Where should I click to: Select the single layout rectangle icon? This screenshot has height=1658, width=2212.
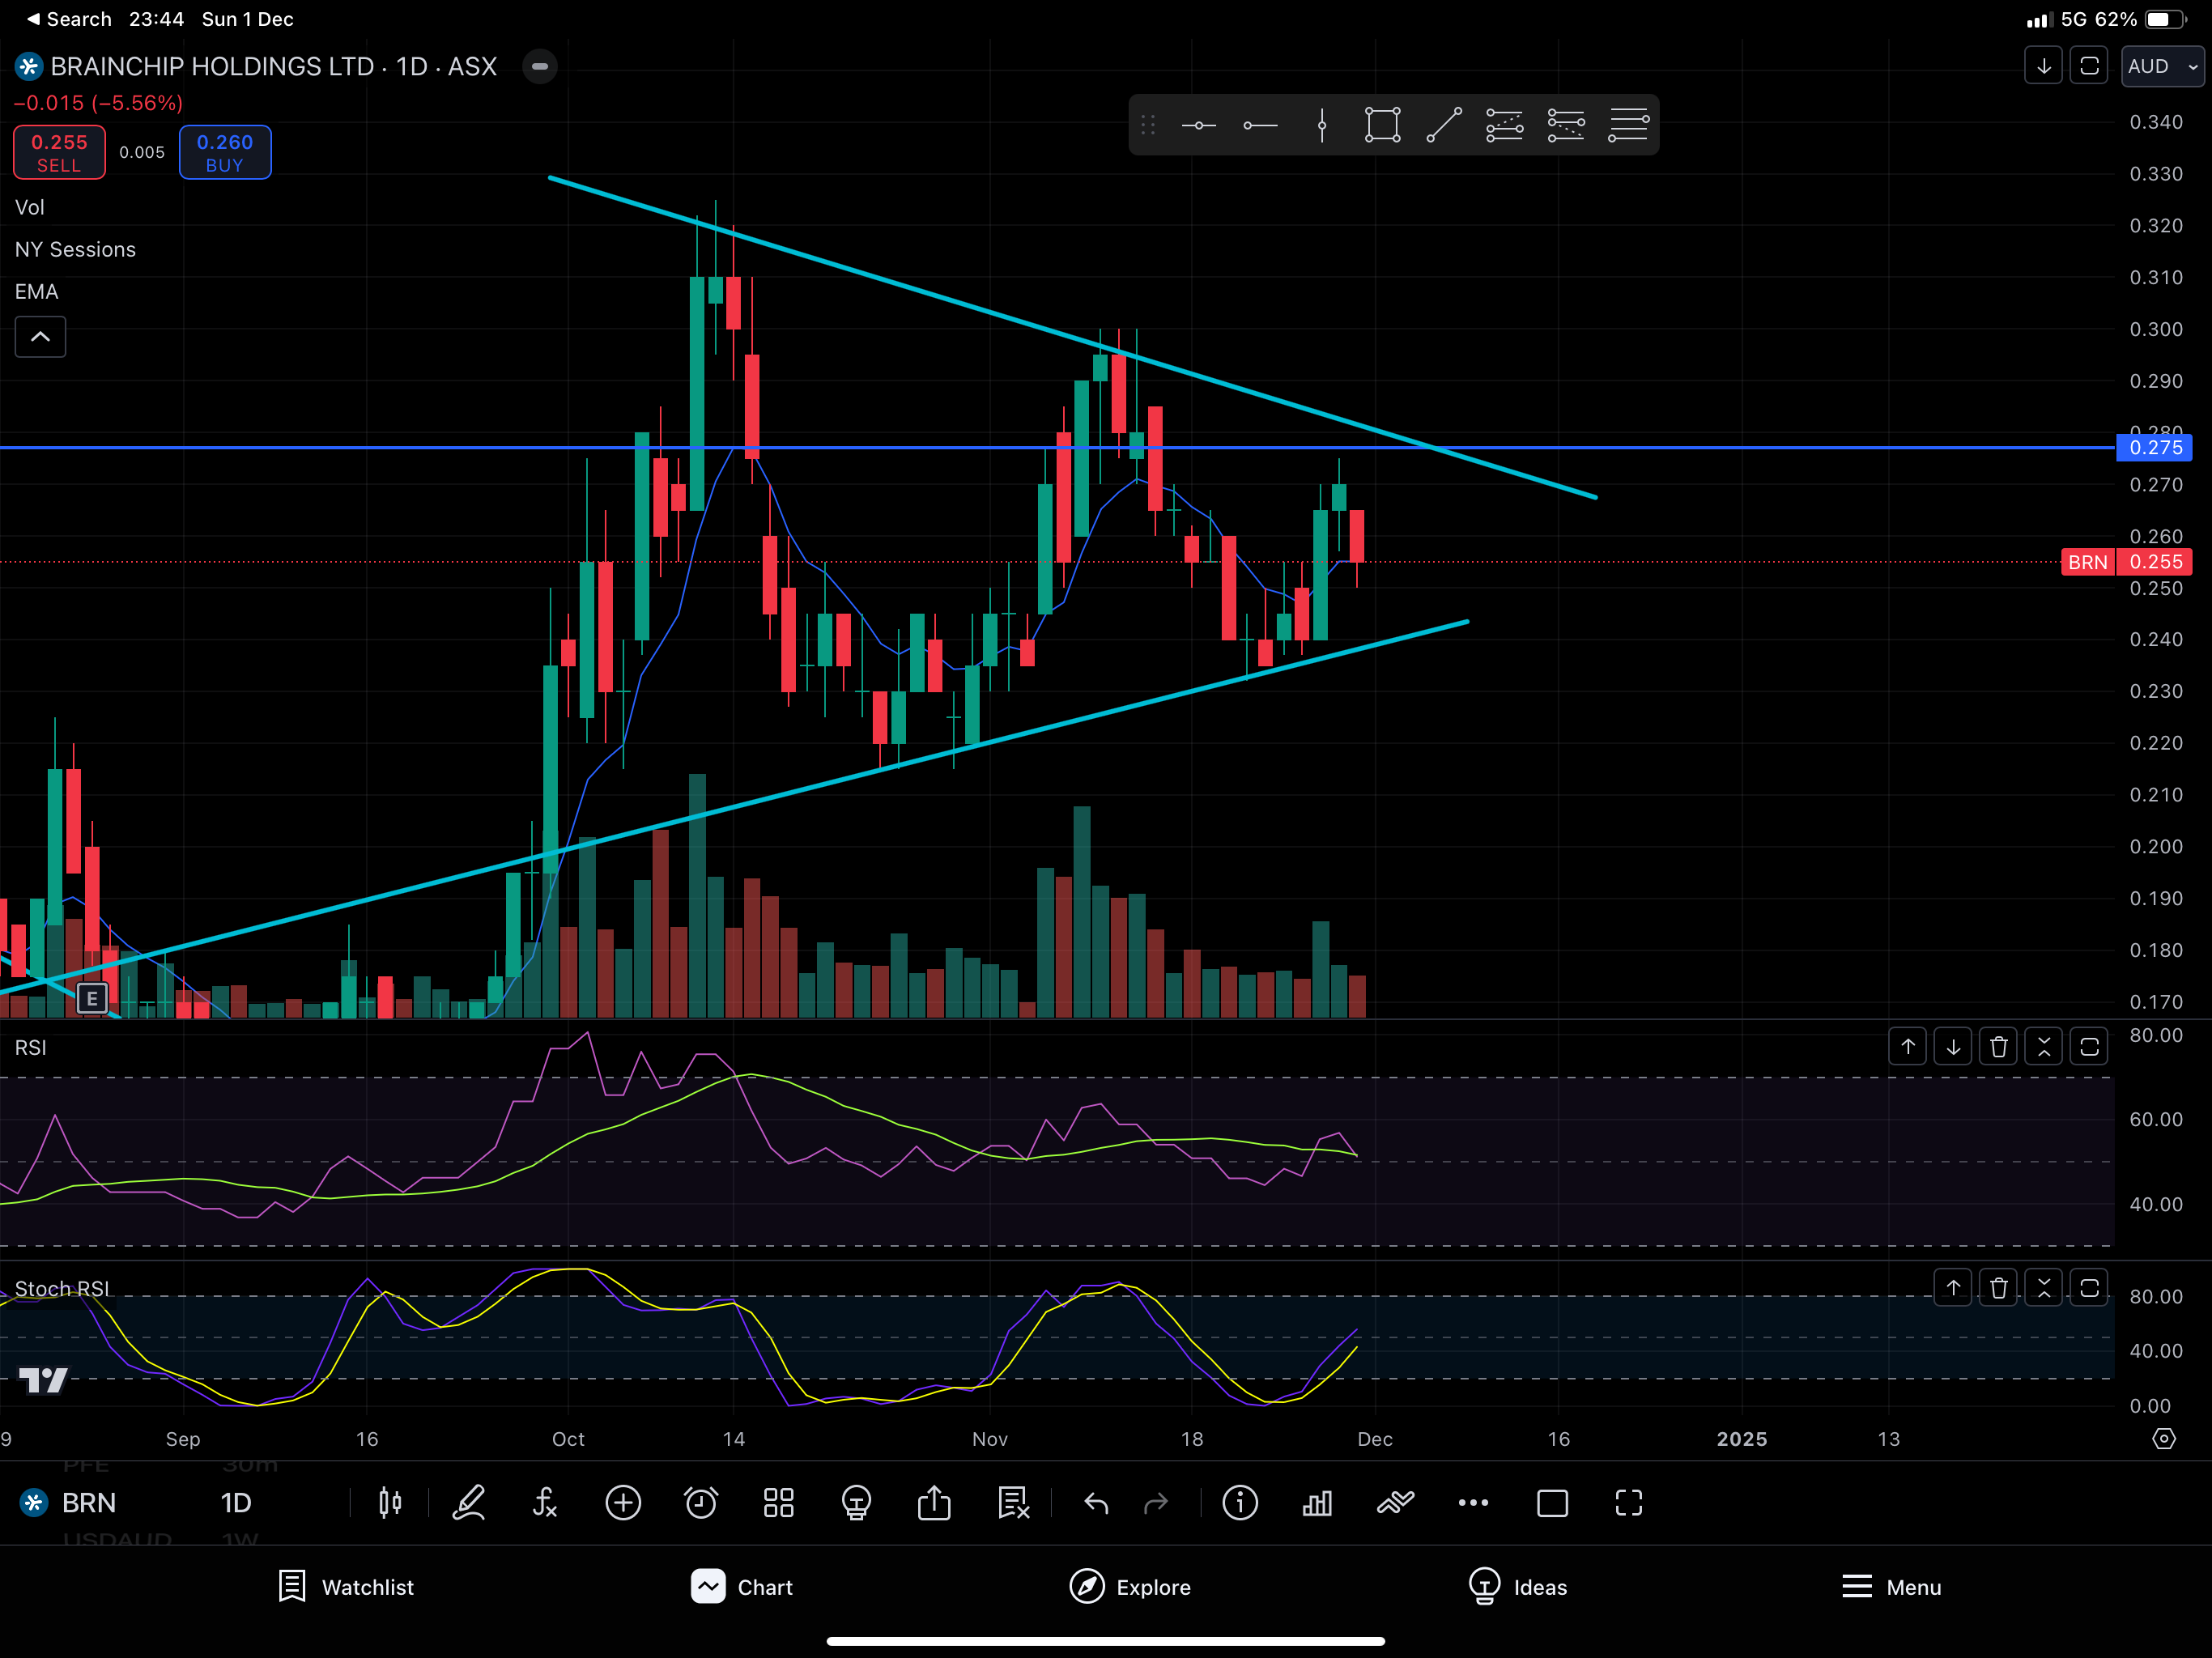coord(1552,1503)
